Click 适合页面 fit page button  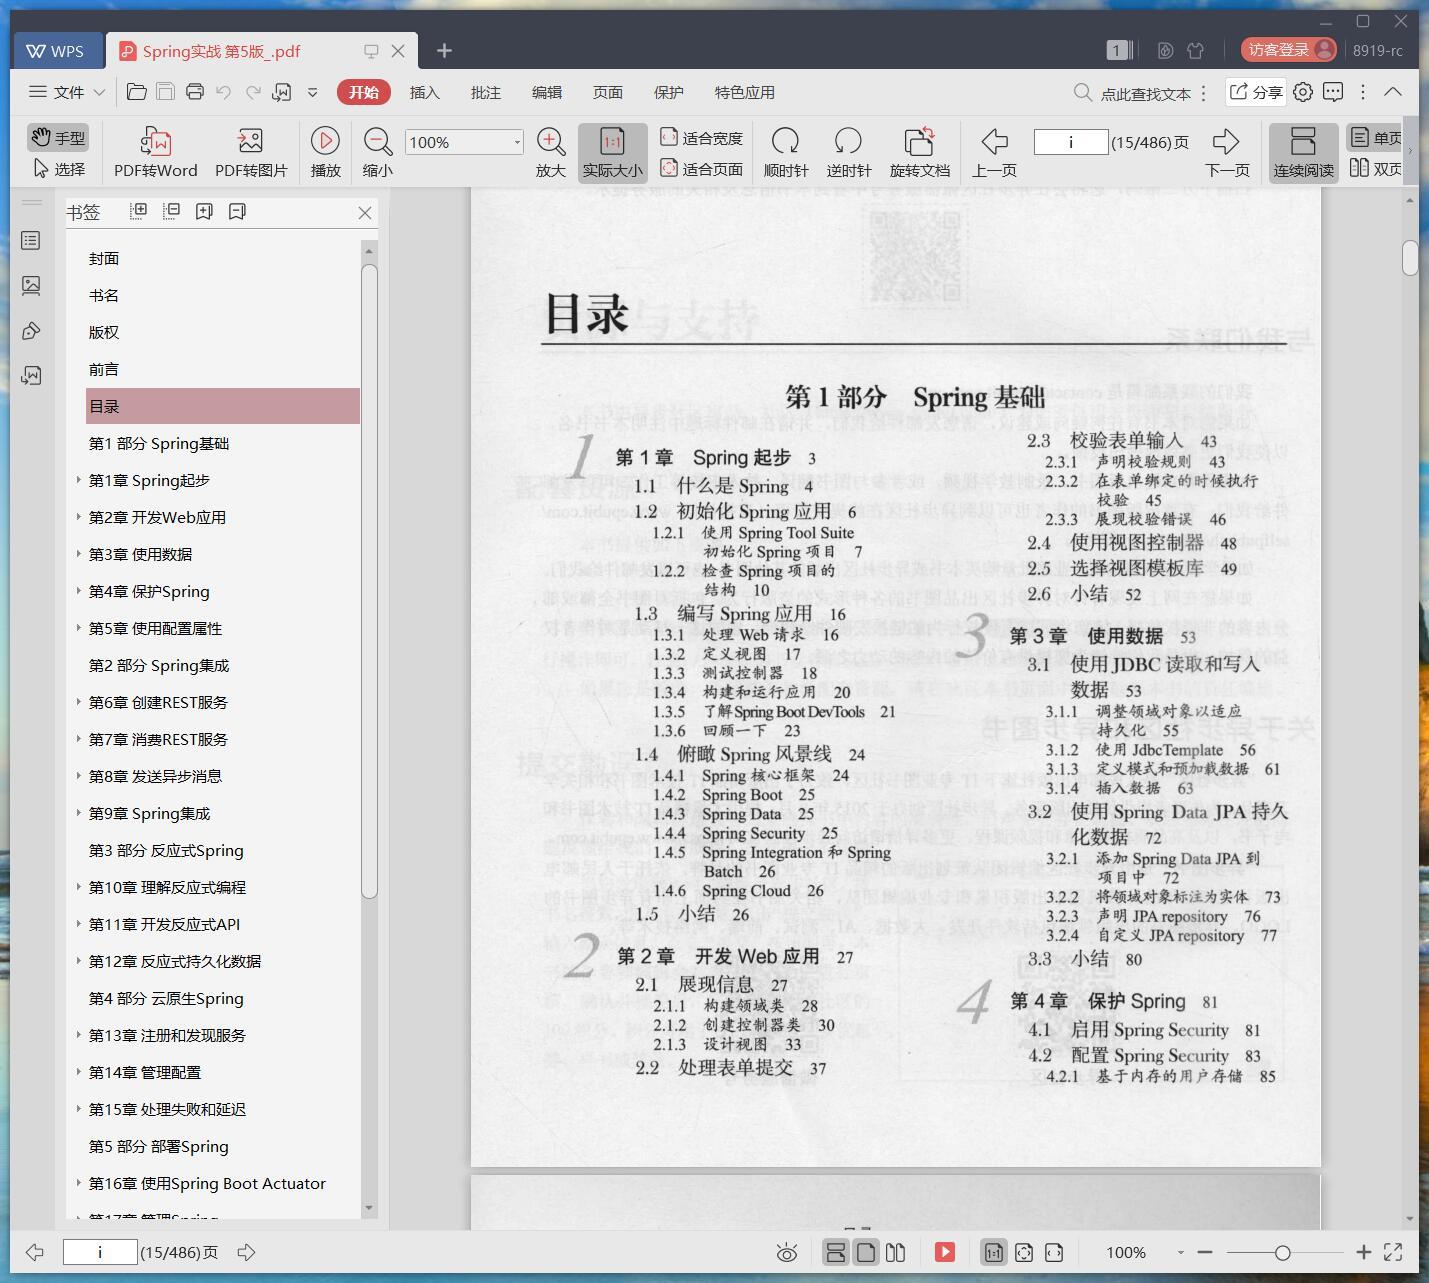[701, 169]
